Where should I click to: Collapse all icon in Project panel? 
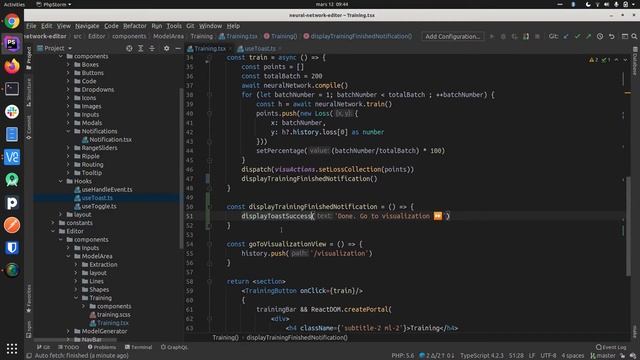click(x=152, y=48)
